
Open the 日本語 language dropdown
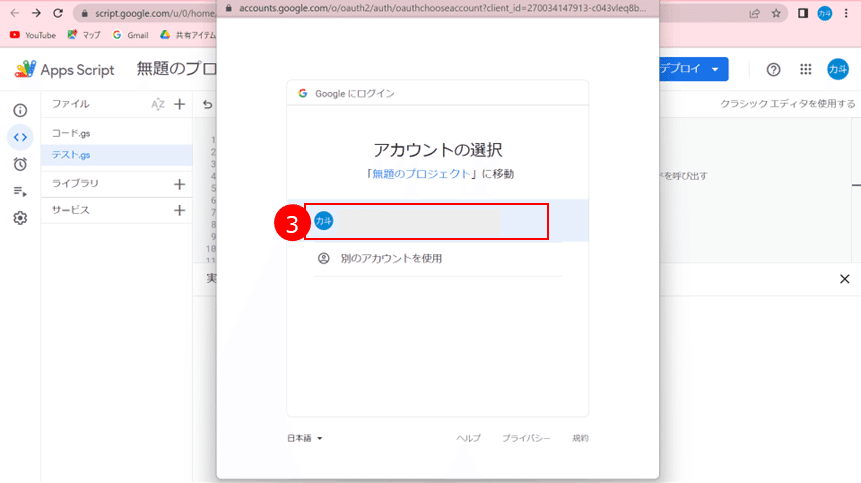pos(305,438)
